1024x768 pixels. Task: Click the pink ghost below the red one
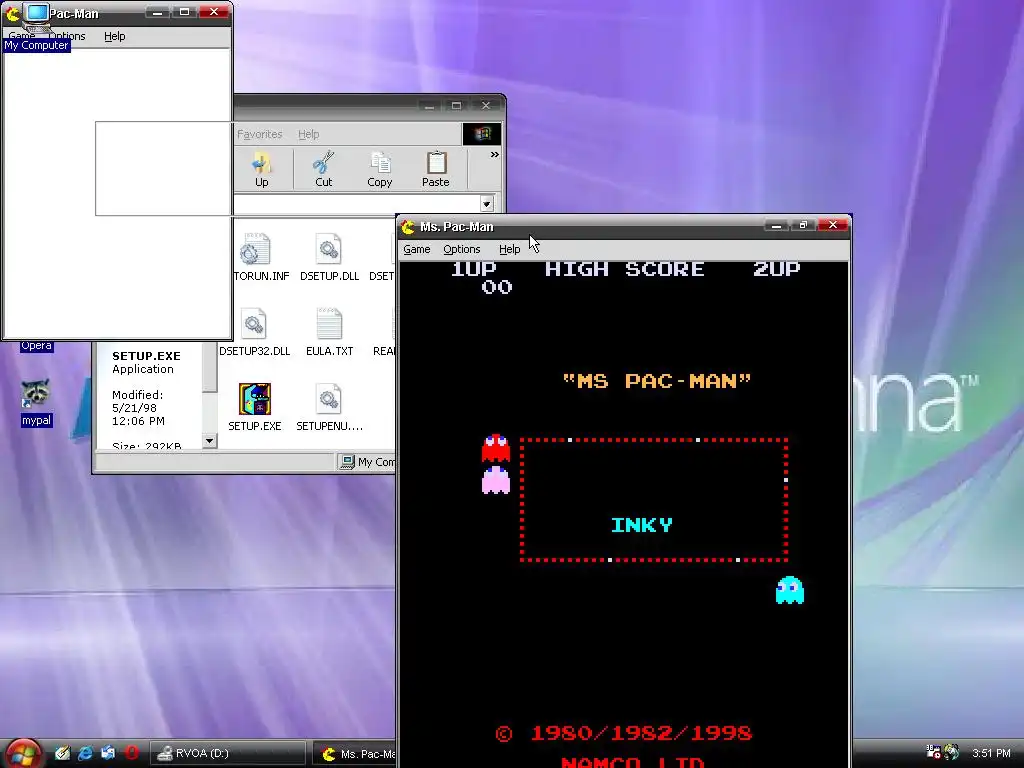pyautogui.click(x=496, y=480)
